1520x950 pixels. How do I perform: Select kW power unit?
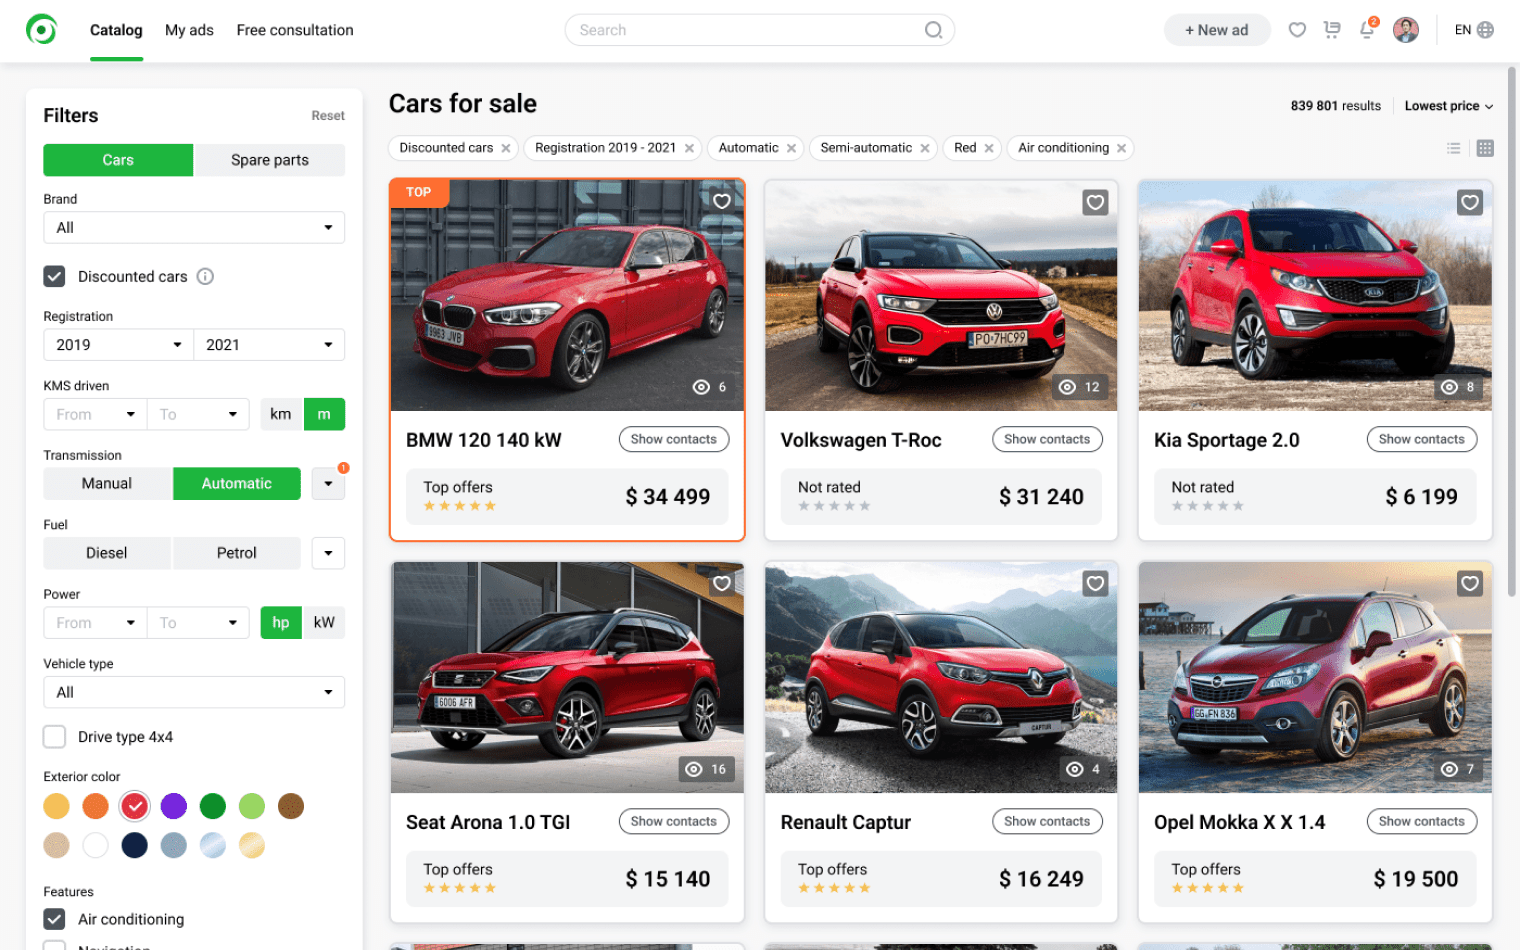pos(324,622)
